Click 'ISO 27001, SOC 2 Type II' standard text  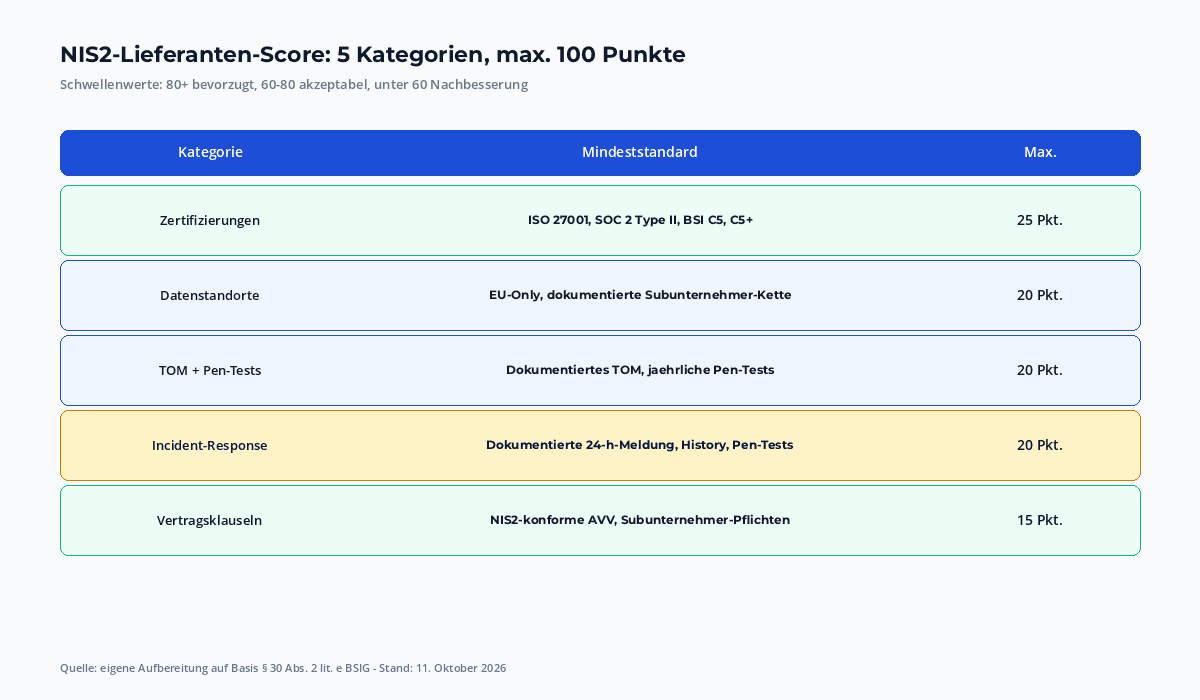pyautogui.click(x=603, y=220)
